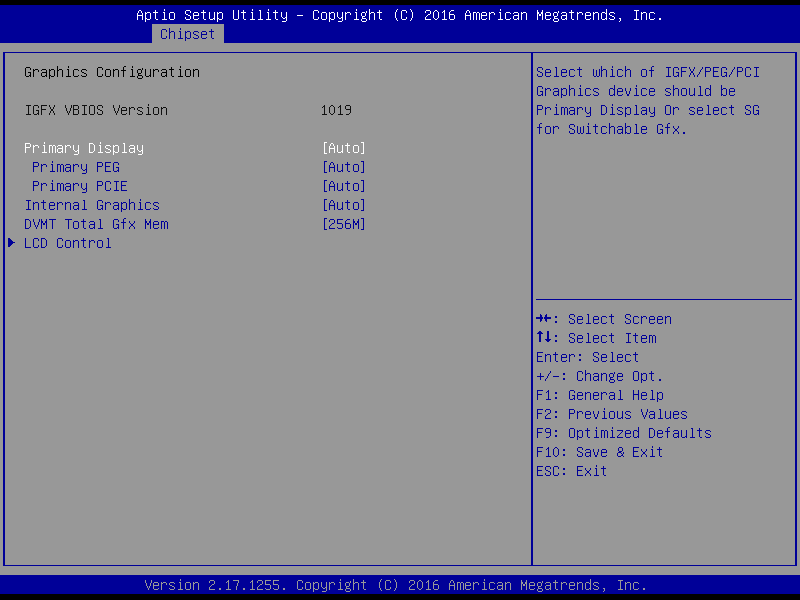This screenshot has height=600, width=800.
Task: Click the F9: Optimized Defaults hint
Action: pyautogui.click(x=624, y=433)
